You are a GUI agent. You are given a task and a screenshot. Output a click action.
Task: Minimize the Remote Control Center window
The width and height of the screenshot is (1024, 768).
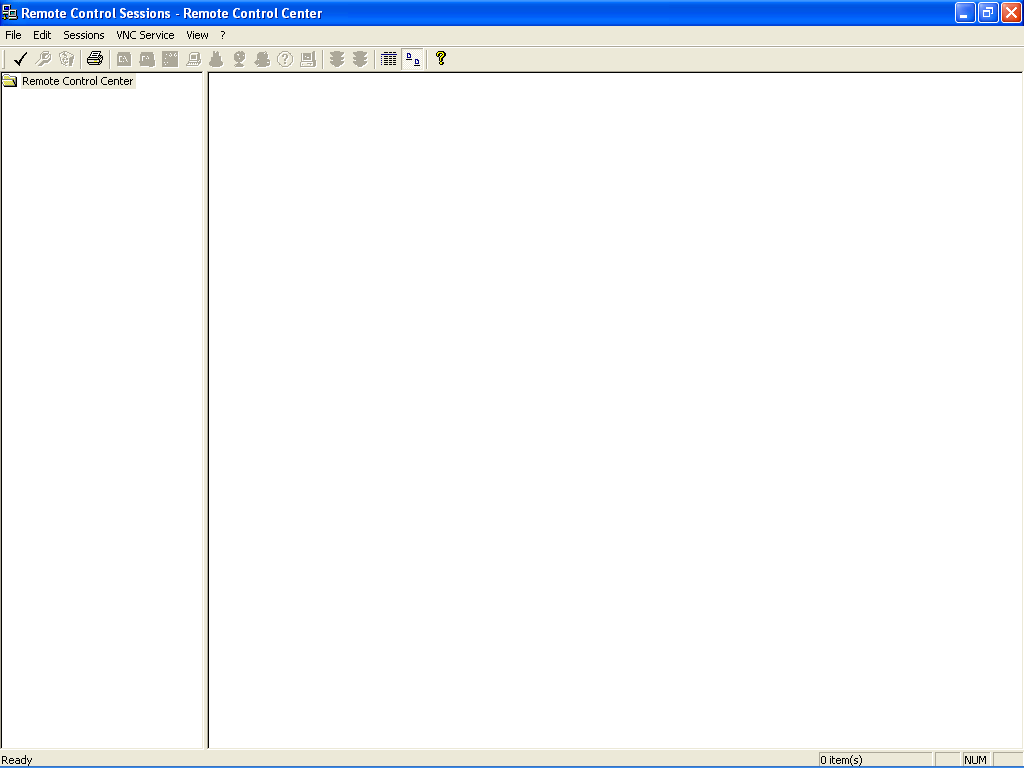point(965,13)
